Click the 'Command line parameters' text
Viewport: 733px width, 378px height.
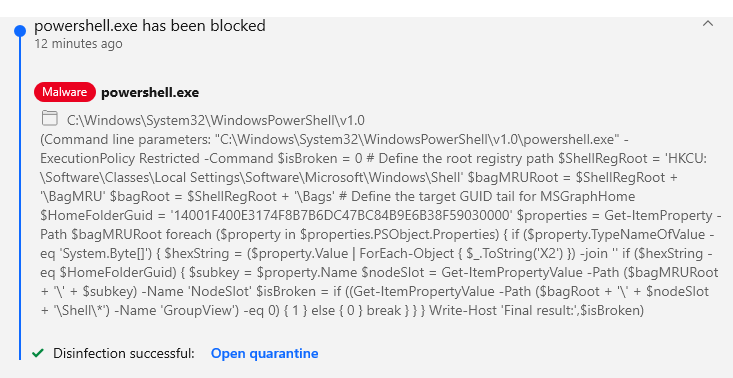pyautogui.click(x=126, y=140)
